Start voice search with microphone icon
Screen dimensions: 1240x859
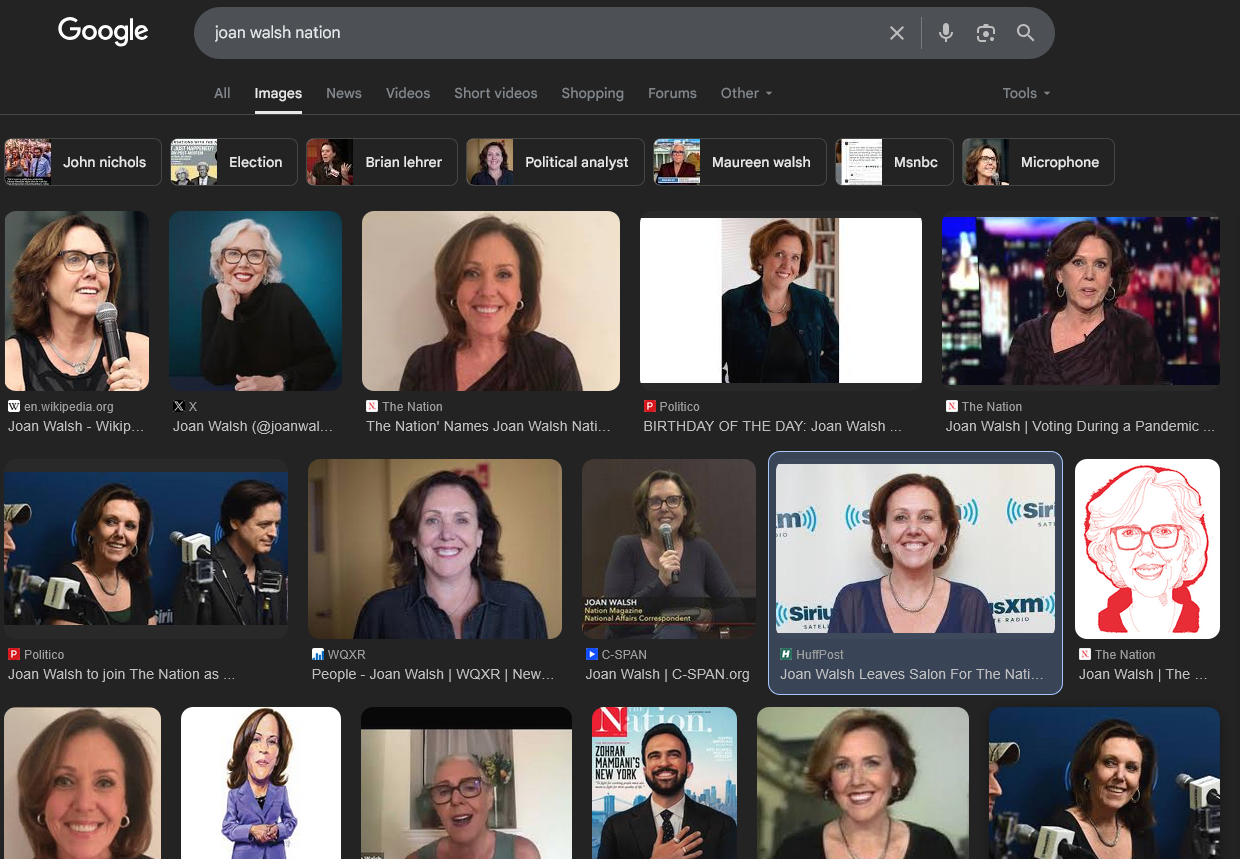click(946, 33)
